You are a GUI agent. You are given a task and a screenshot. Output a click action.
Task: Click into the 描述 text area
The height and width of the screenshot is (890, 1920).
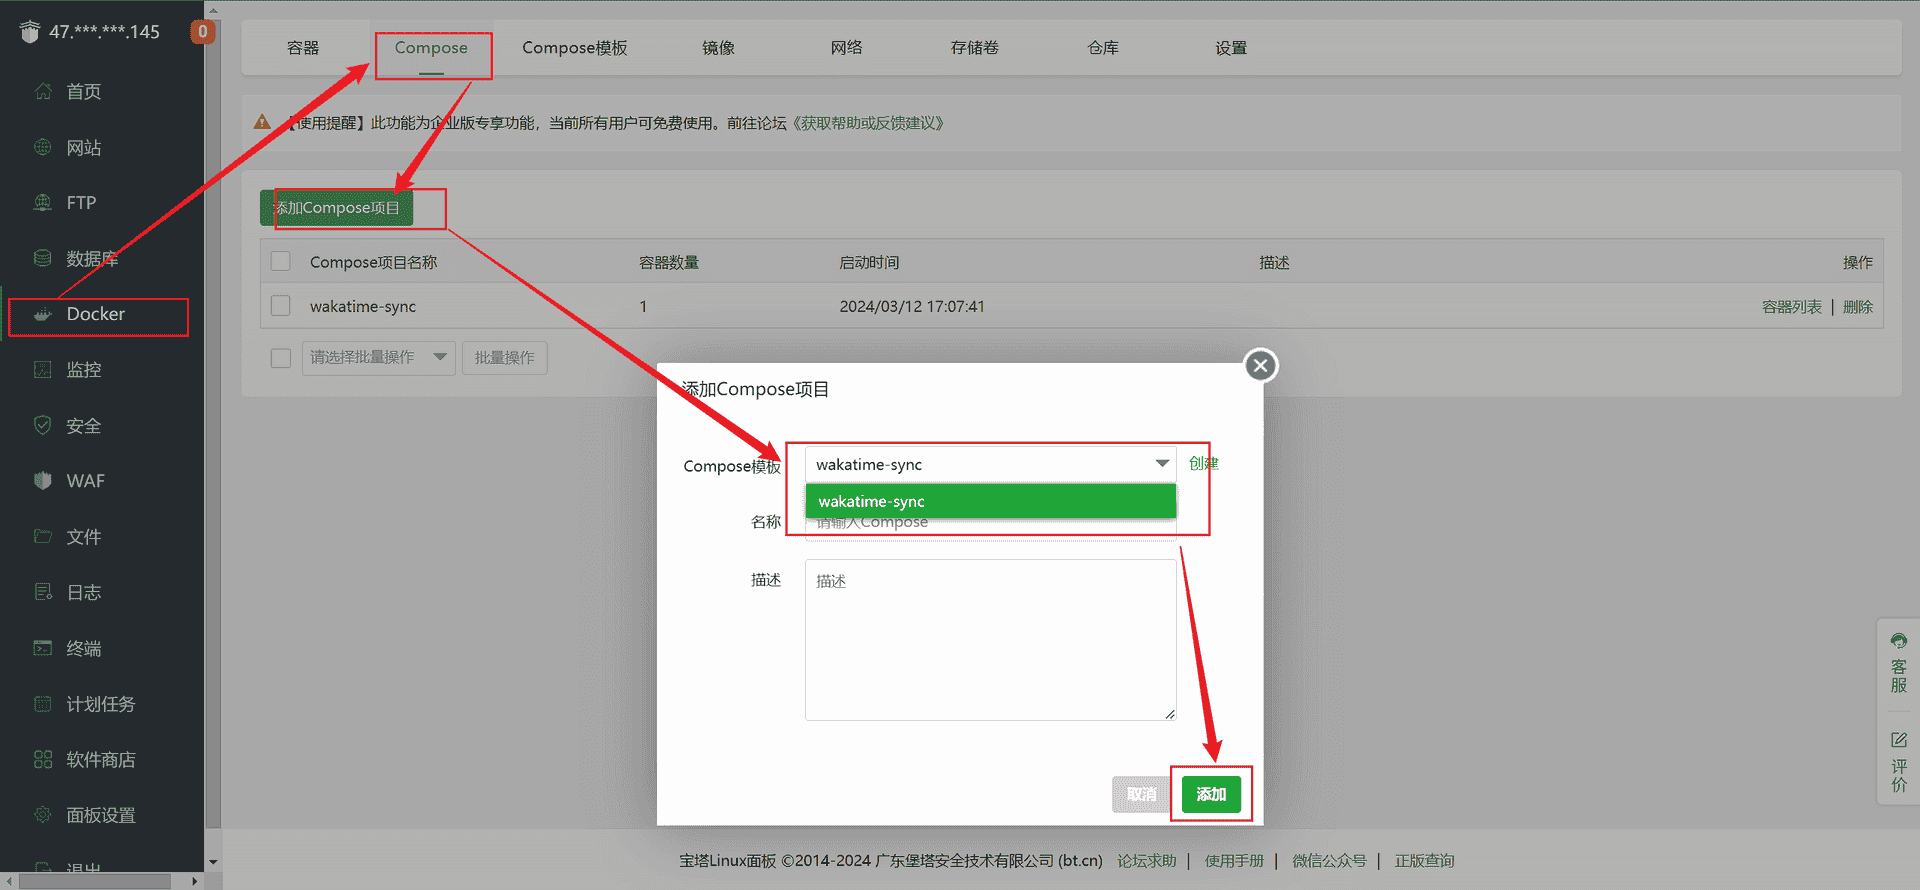coord(989,640)
